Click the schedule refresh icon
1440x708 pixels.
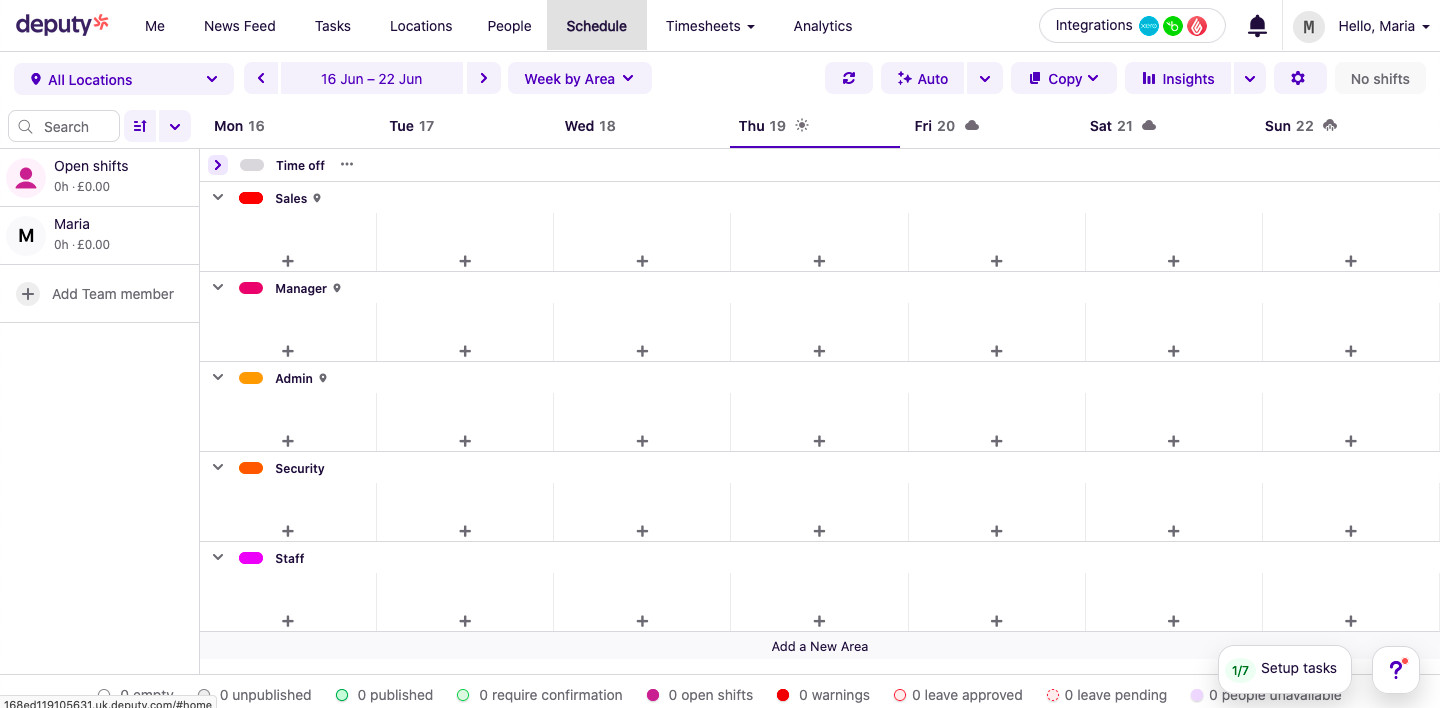tap(849, 79)
